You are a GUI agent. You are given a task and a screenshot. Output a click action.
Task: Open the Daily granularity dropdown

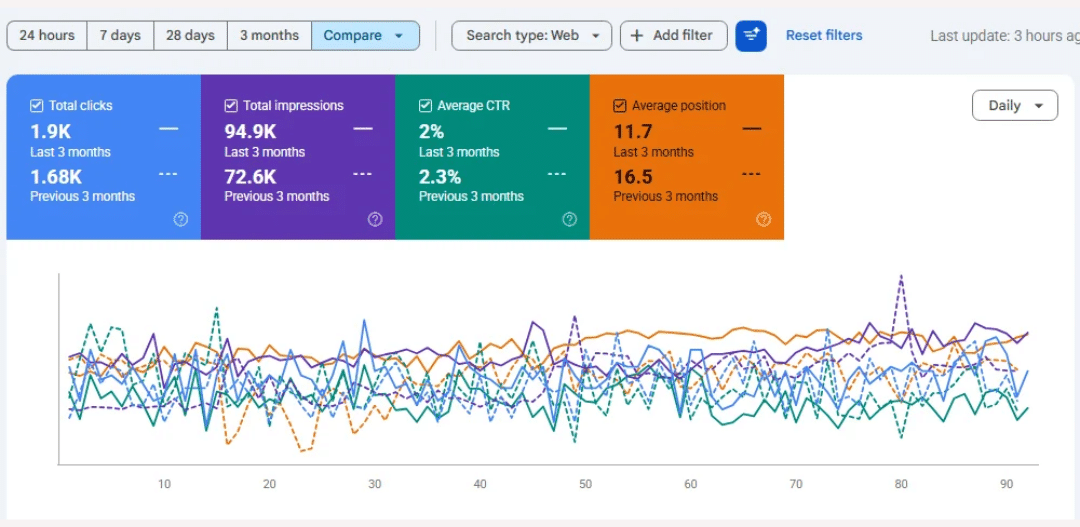click(x=1015, y=105)
